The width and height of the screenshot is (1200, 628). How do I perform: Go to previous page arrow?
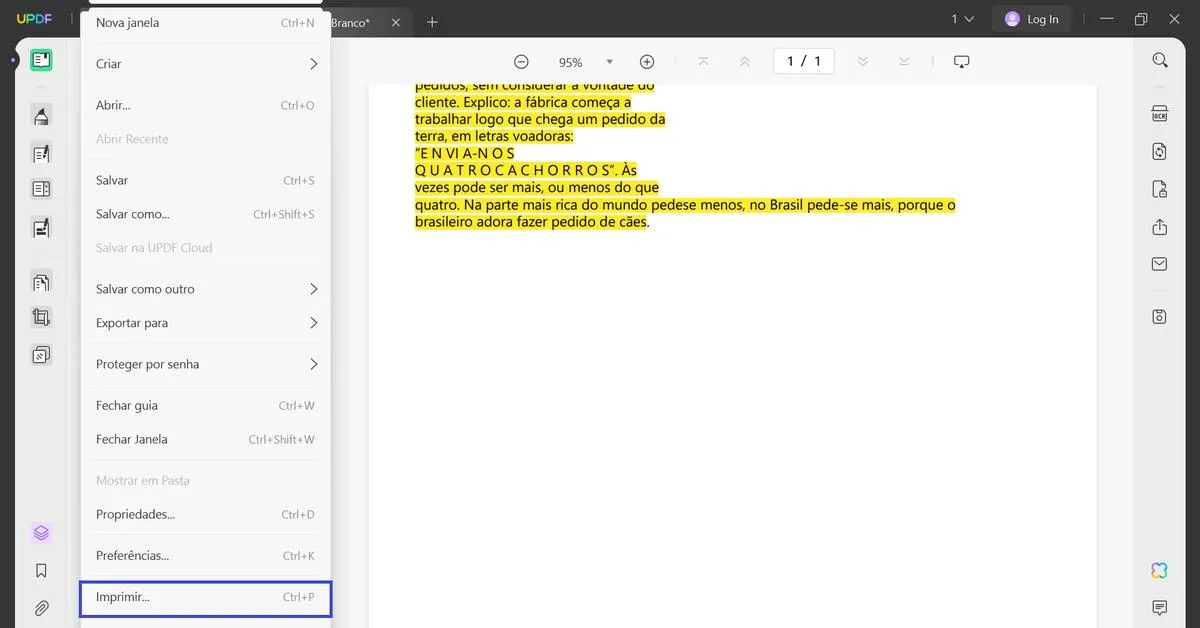tap(744, 62)
